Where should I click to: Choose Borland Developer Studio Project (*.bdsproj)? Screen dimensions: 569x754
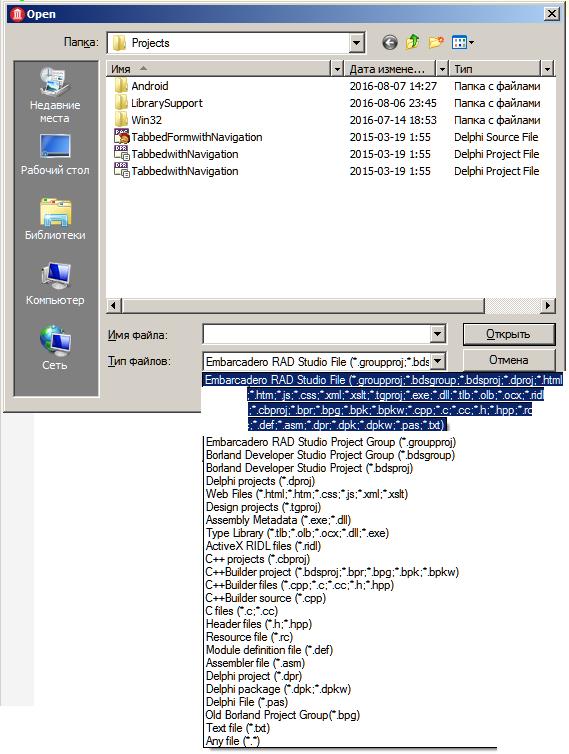point(309,468)
